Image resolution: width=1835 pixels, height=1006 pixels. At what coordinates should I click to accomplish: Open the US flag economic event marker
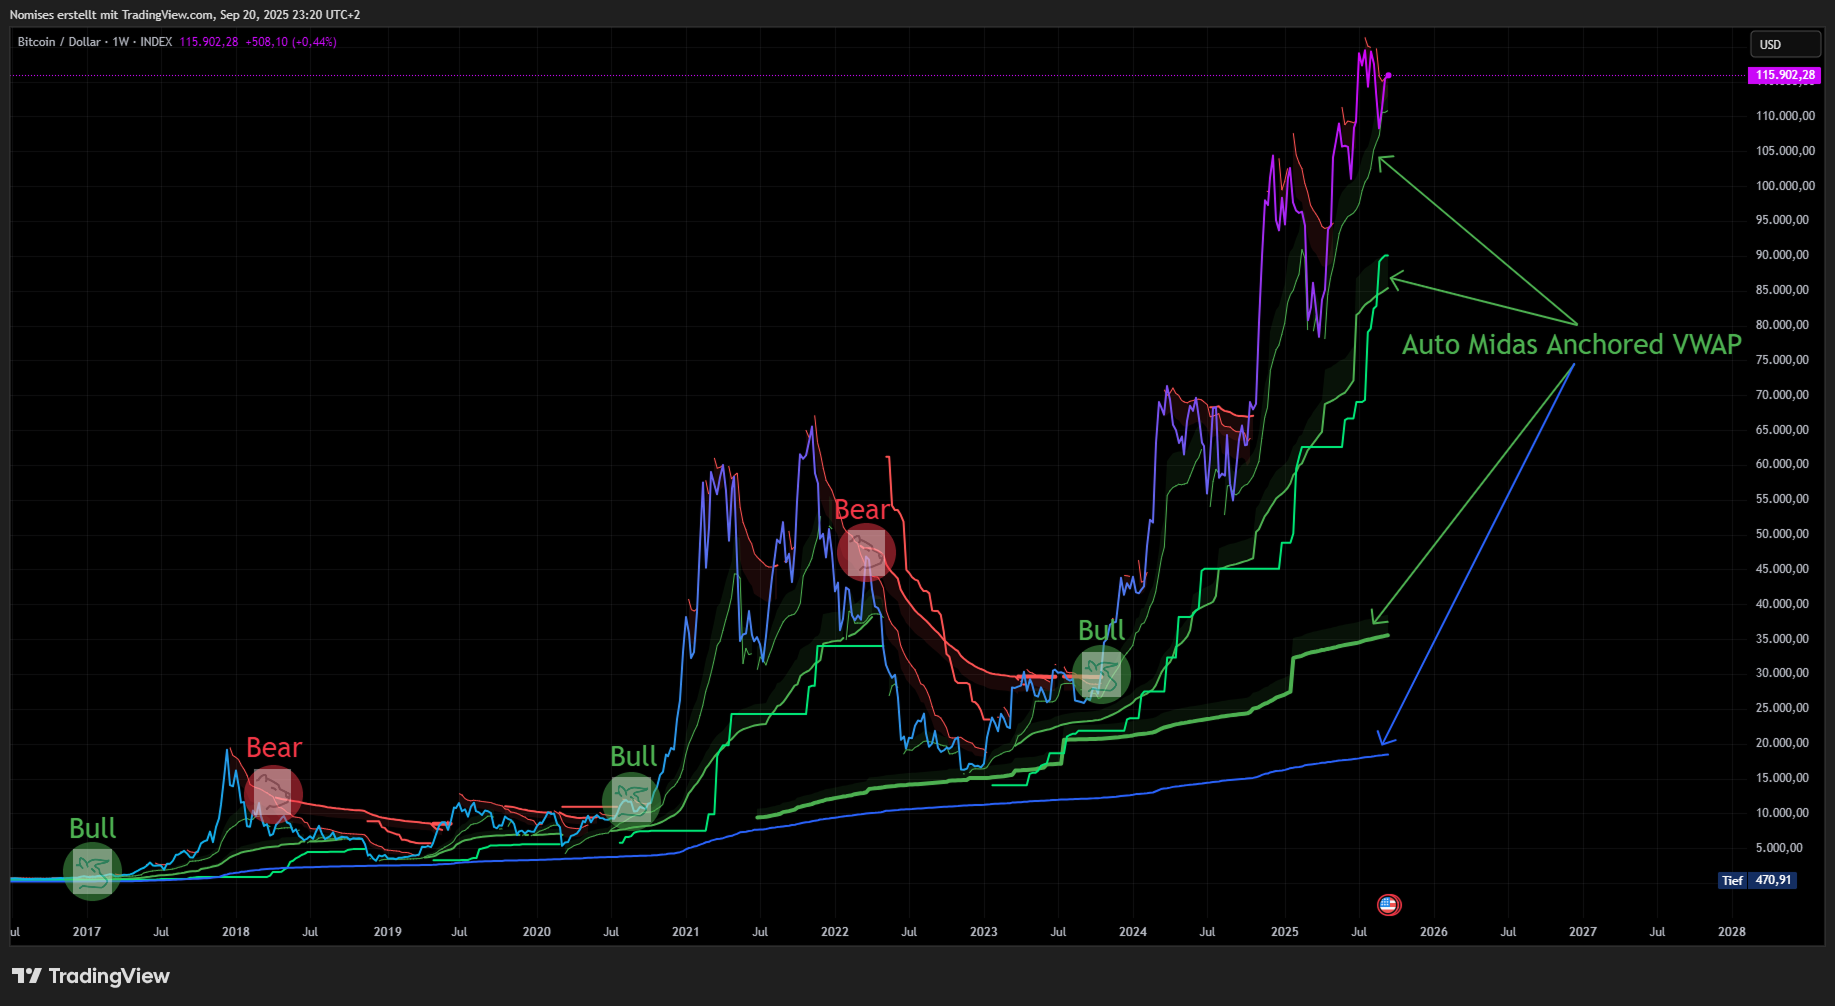click(1388, 905)
